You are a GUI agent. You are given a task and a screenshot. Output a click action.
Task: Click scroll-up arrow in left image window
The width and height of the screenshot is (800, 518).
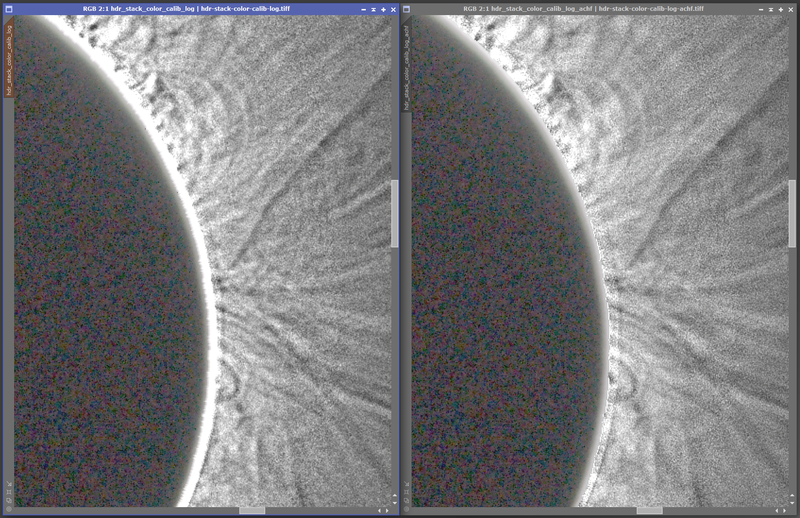(x=394, y=495)
